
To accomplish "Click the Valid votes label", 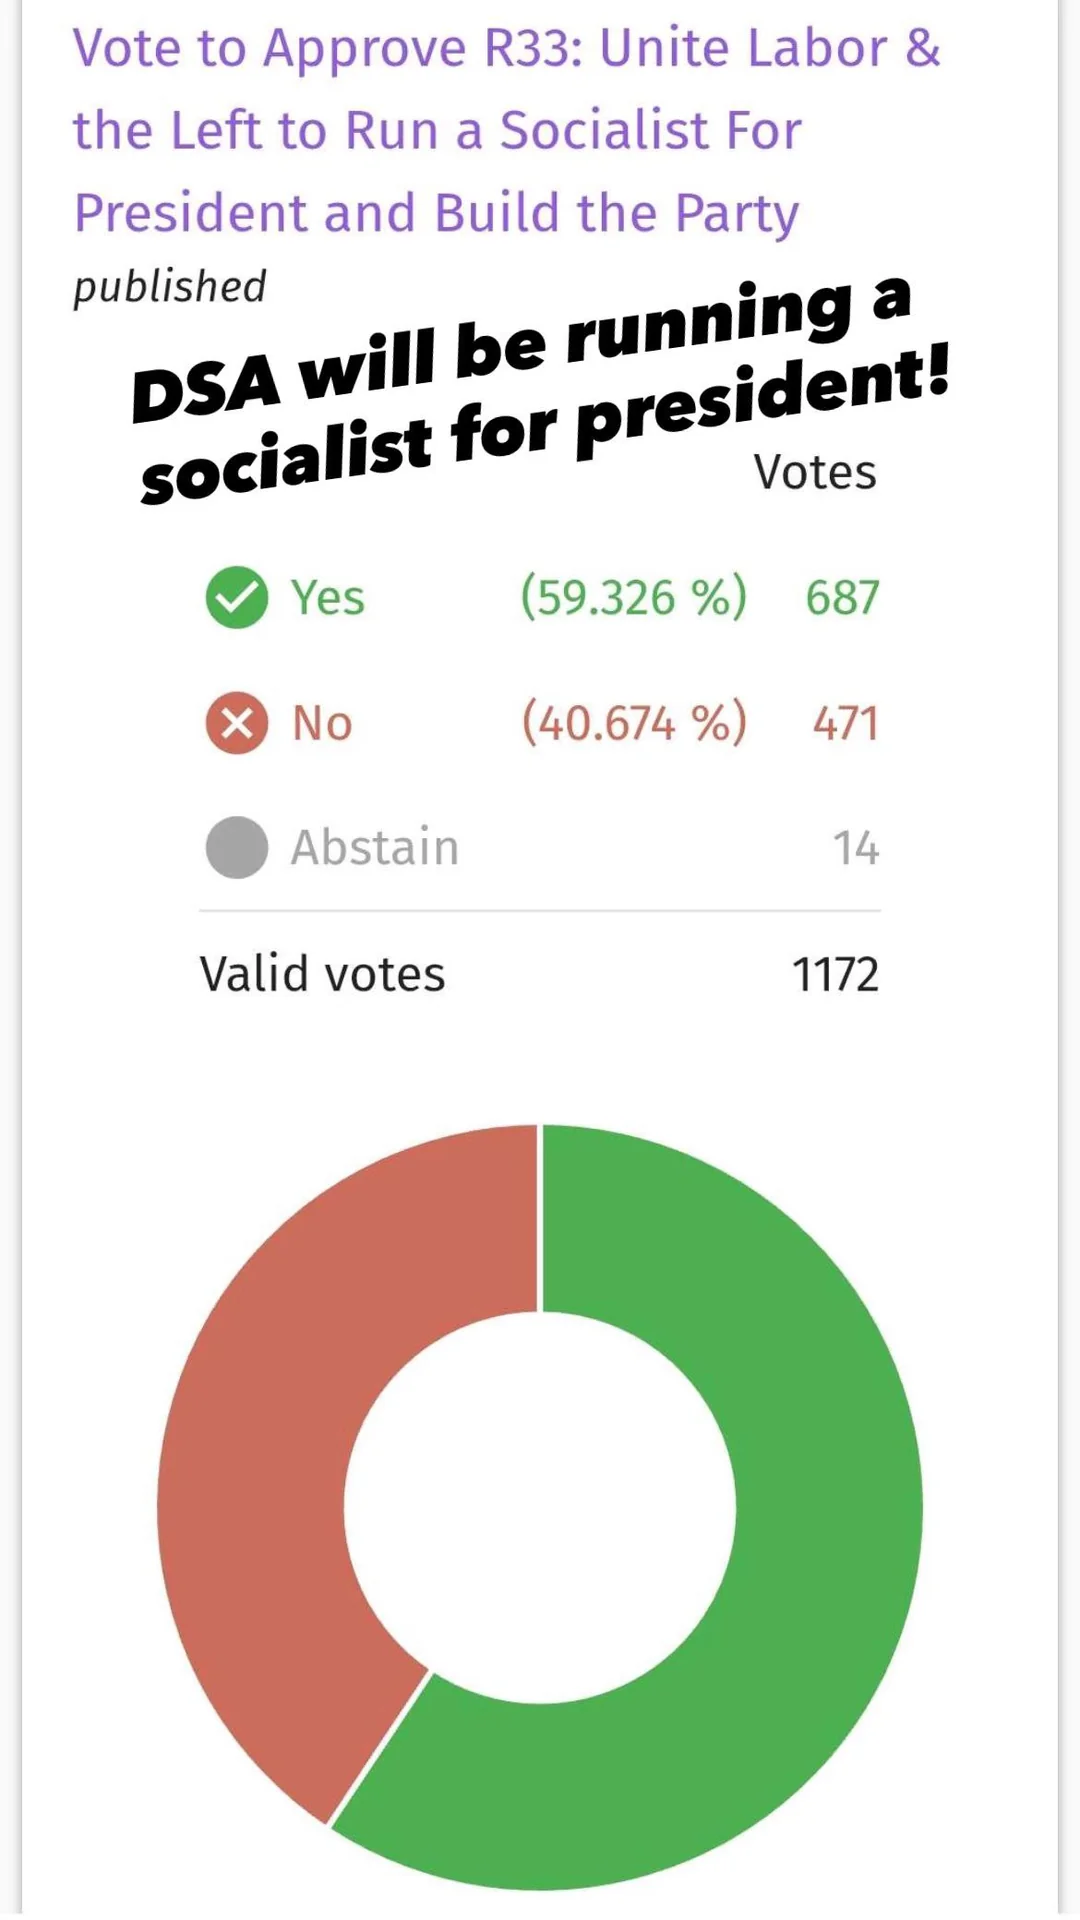I will (322, 974).
